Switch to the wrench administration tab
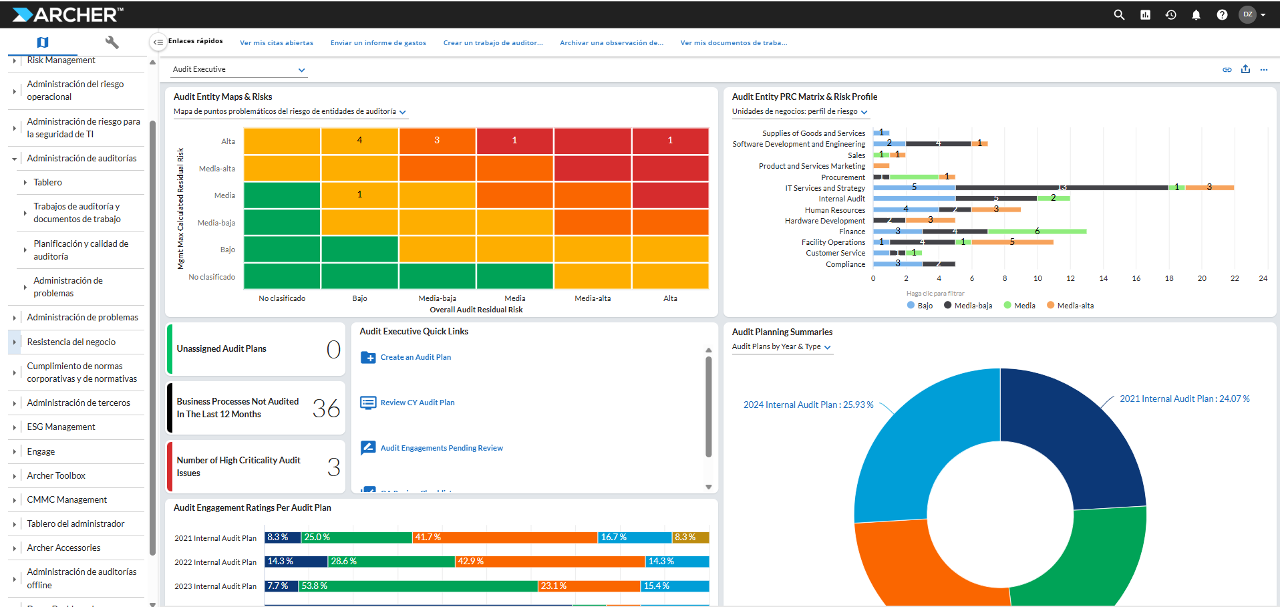This screenshot has height=608, width=1280. pos(112,42)
